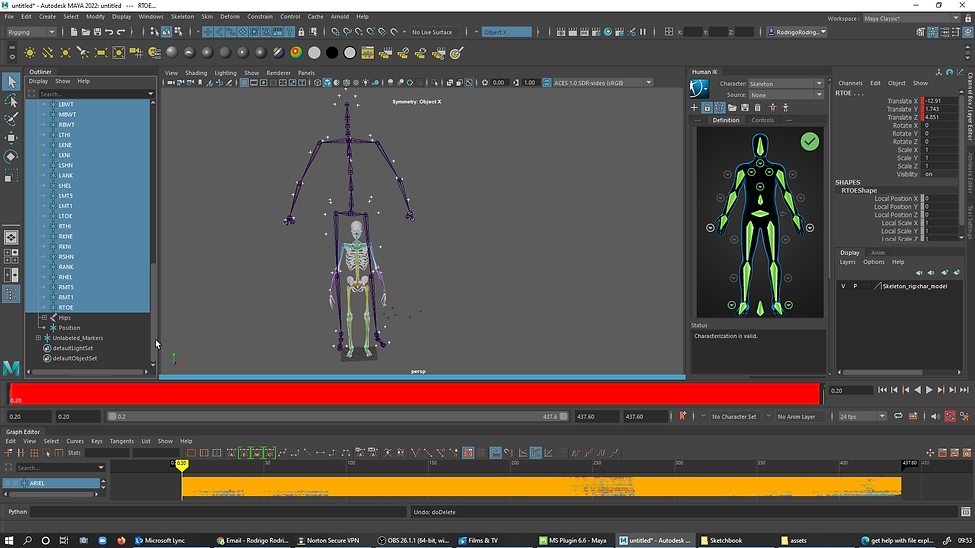The height and width of the screenshot is (548, 975).
Task: Activate the Rotate tool in toolbox
Action: (x=11, y=156)
